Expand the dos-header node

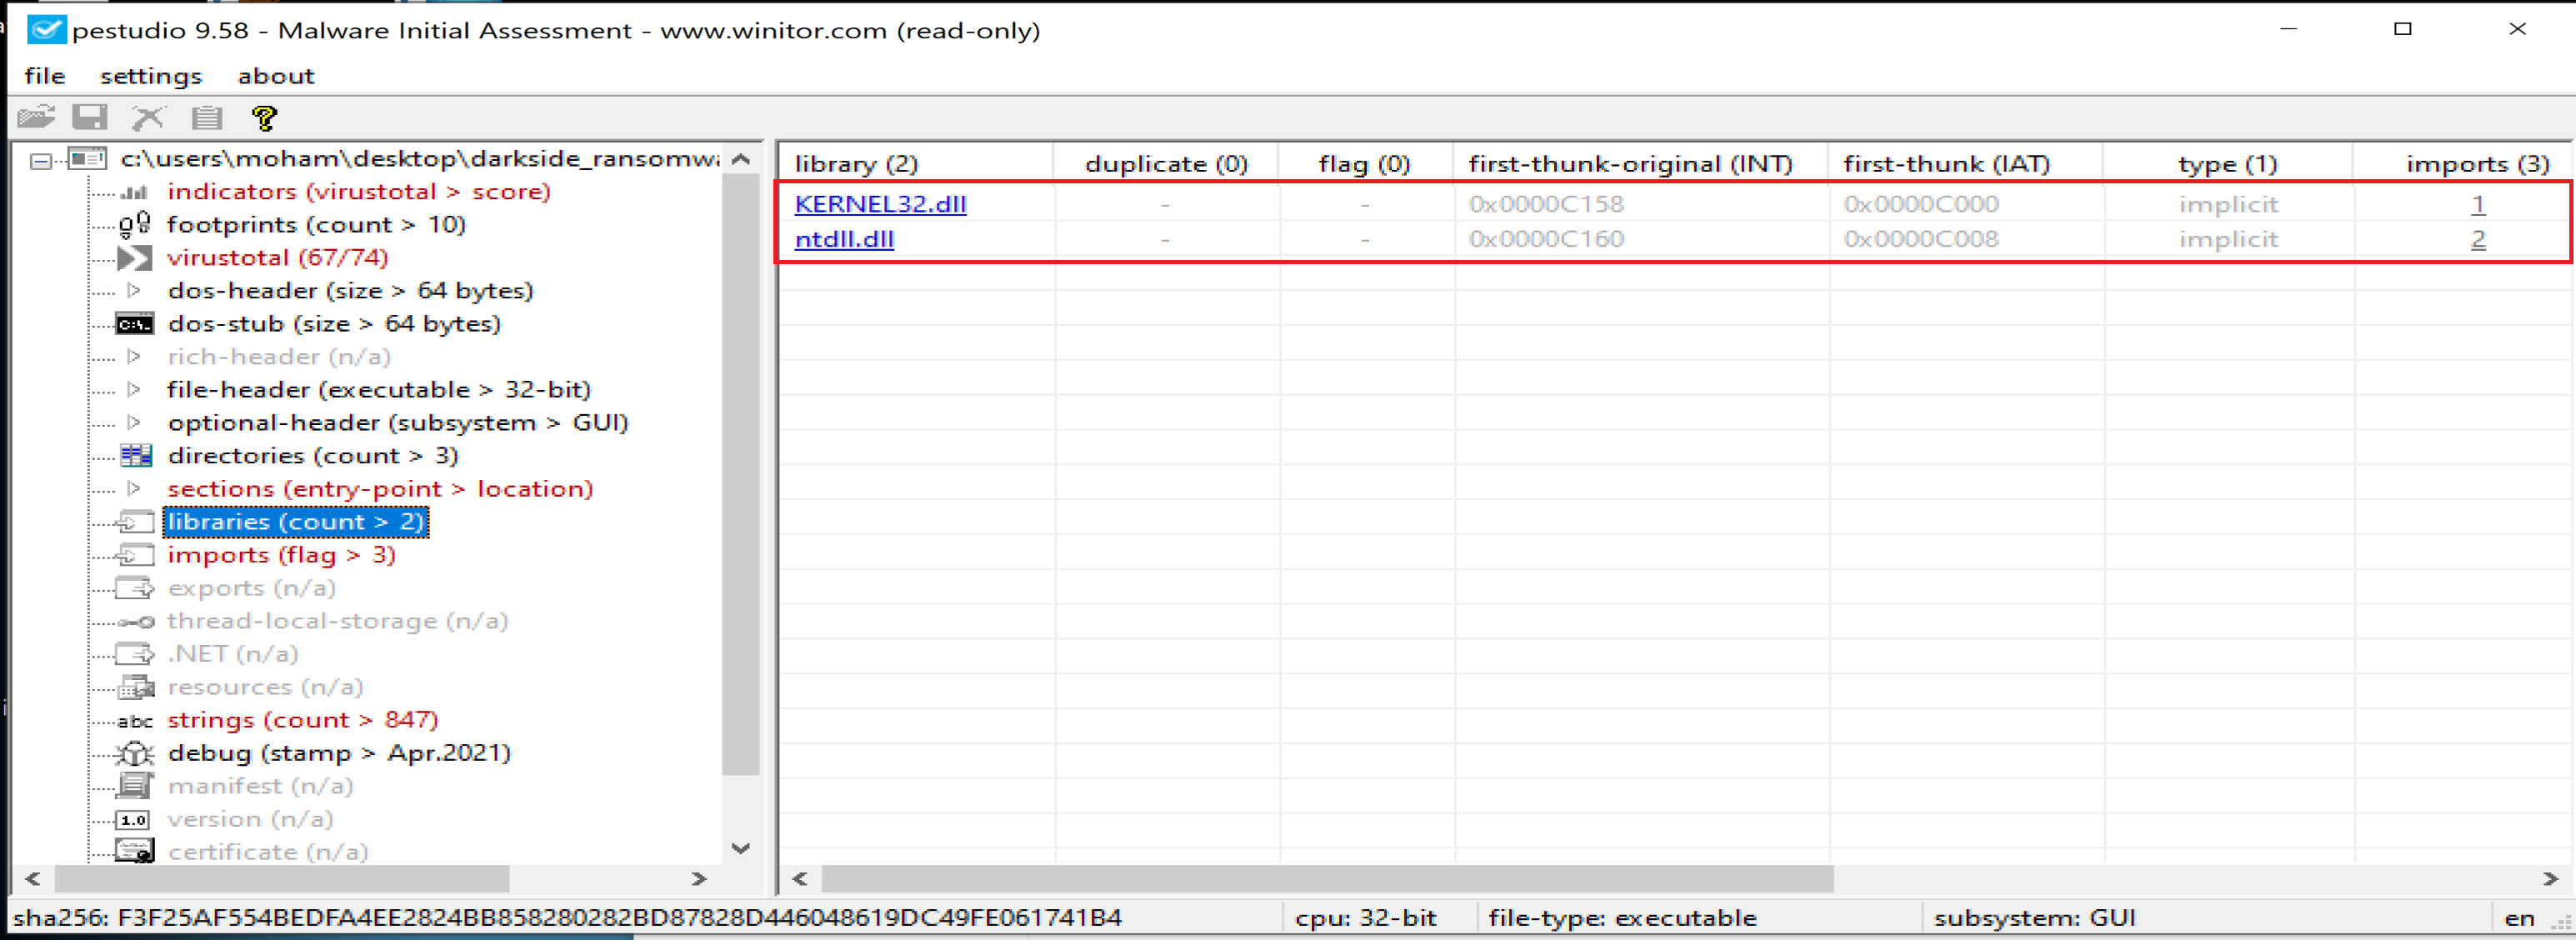pos(134,290)
